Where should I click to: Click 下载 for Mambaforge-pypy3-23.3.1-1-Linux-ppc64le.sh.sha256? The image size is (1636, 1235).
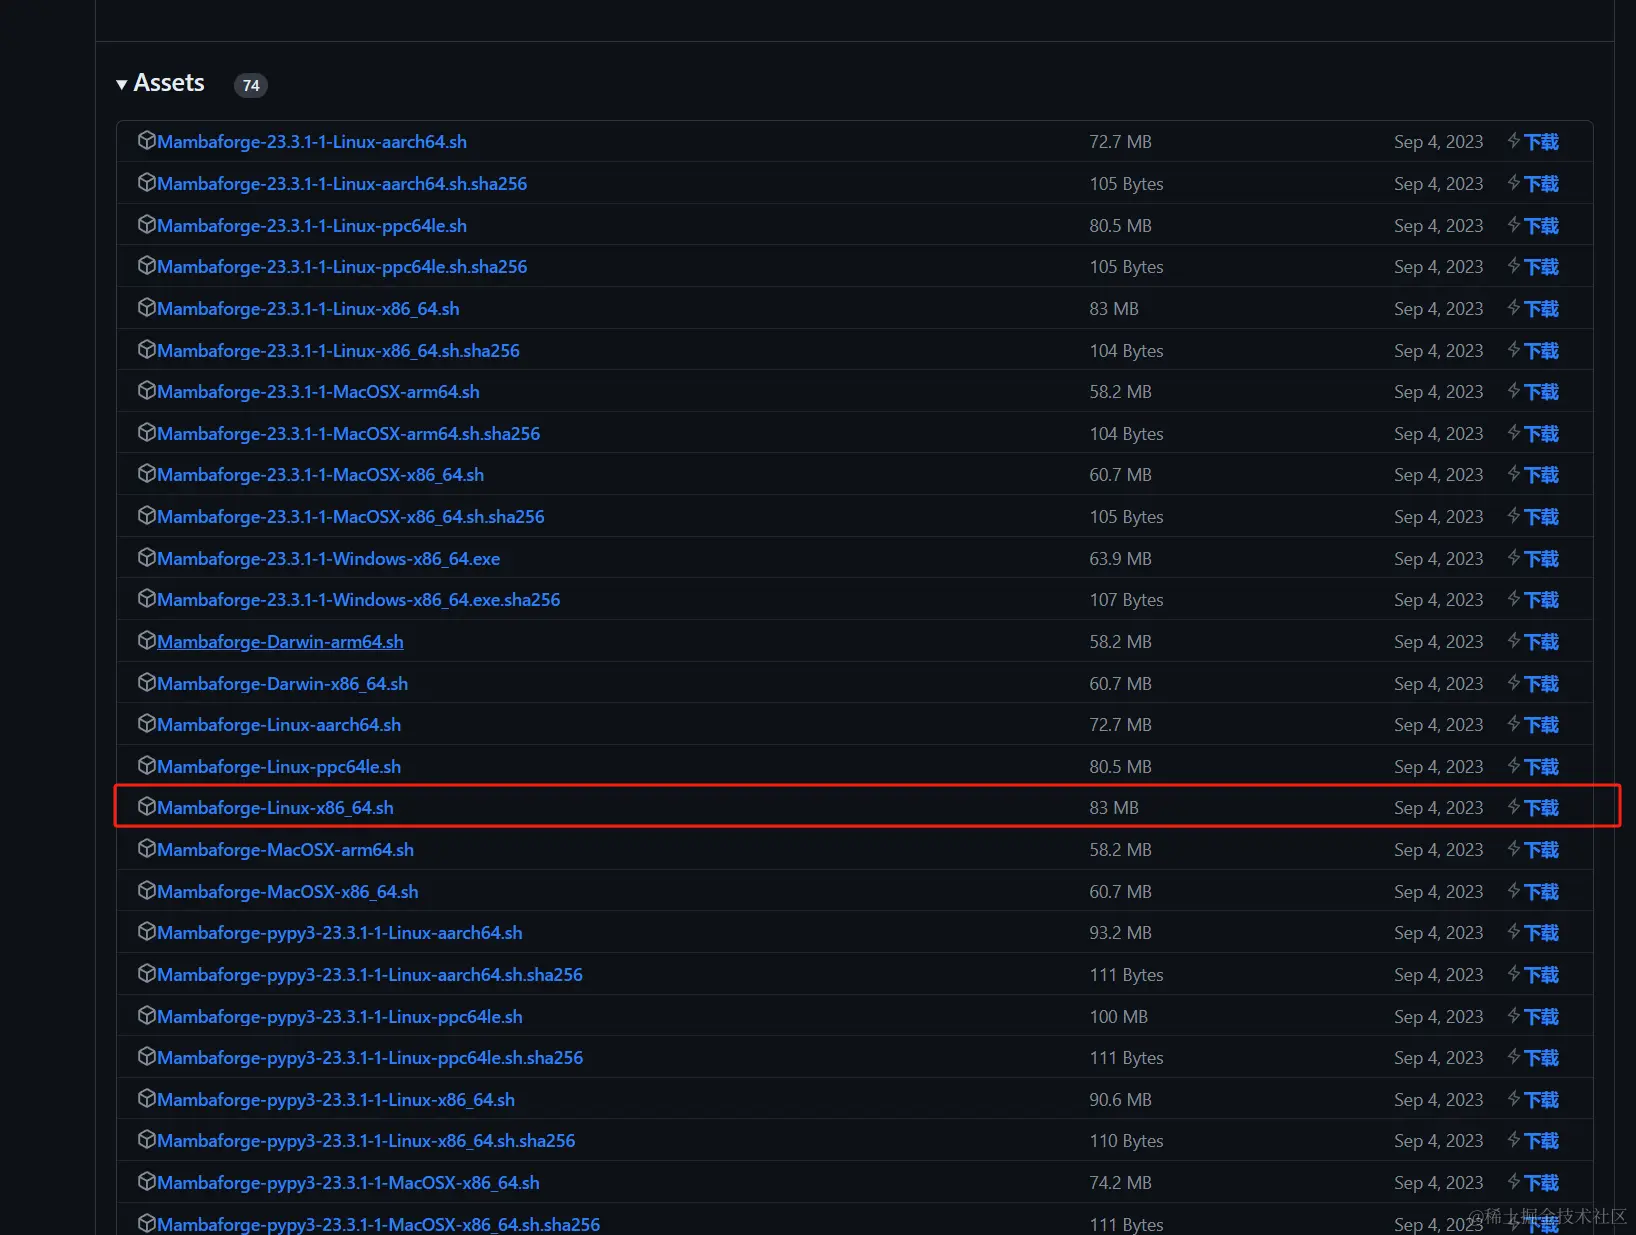[x=1541, y=1058]
